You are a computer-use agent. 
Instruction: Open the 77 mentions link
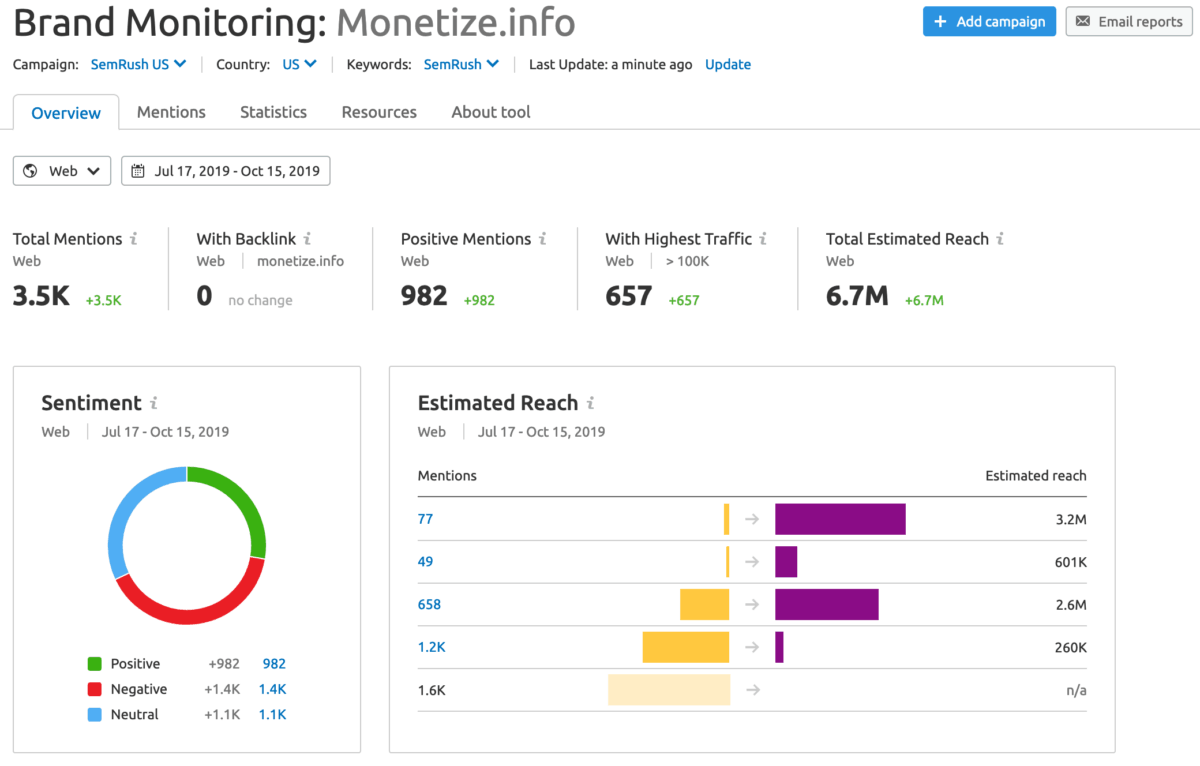[x=425, y=519]
